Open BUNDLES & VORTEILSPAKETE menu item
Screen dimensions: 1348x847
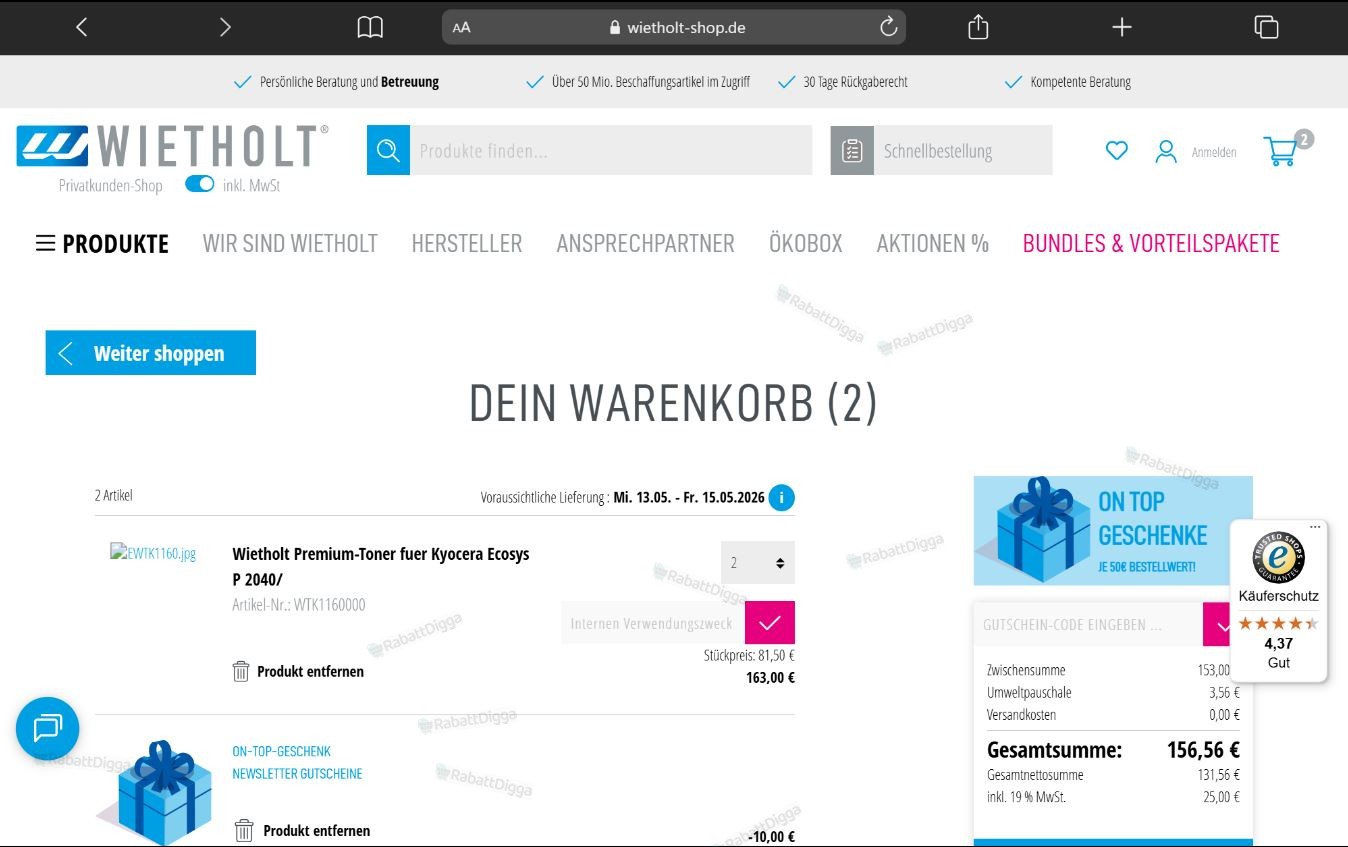click(x=1151, y=243)
